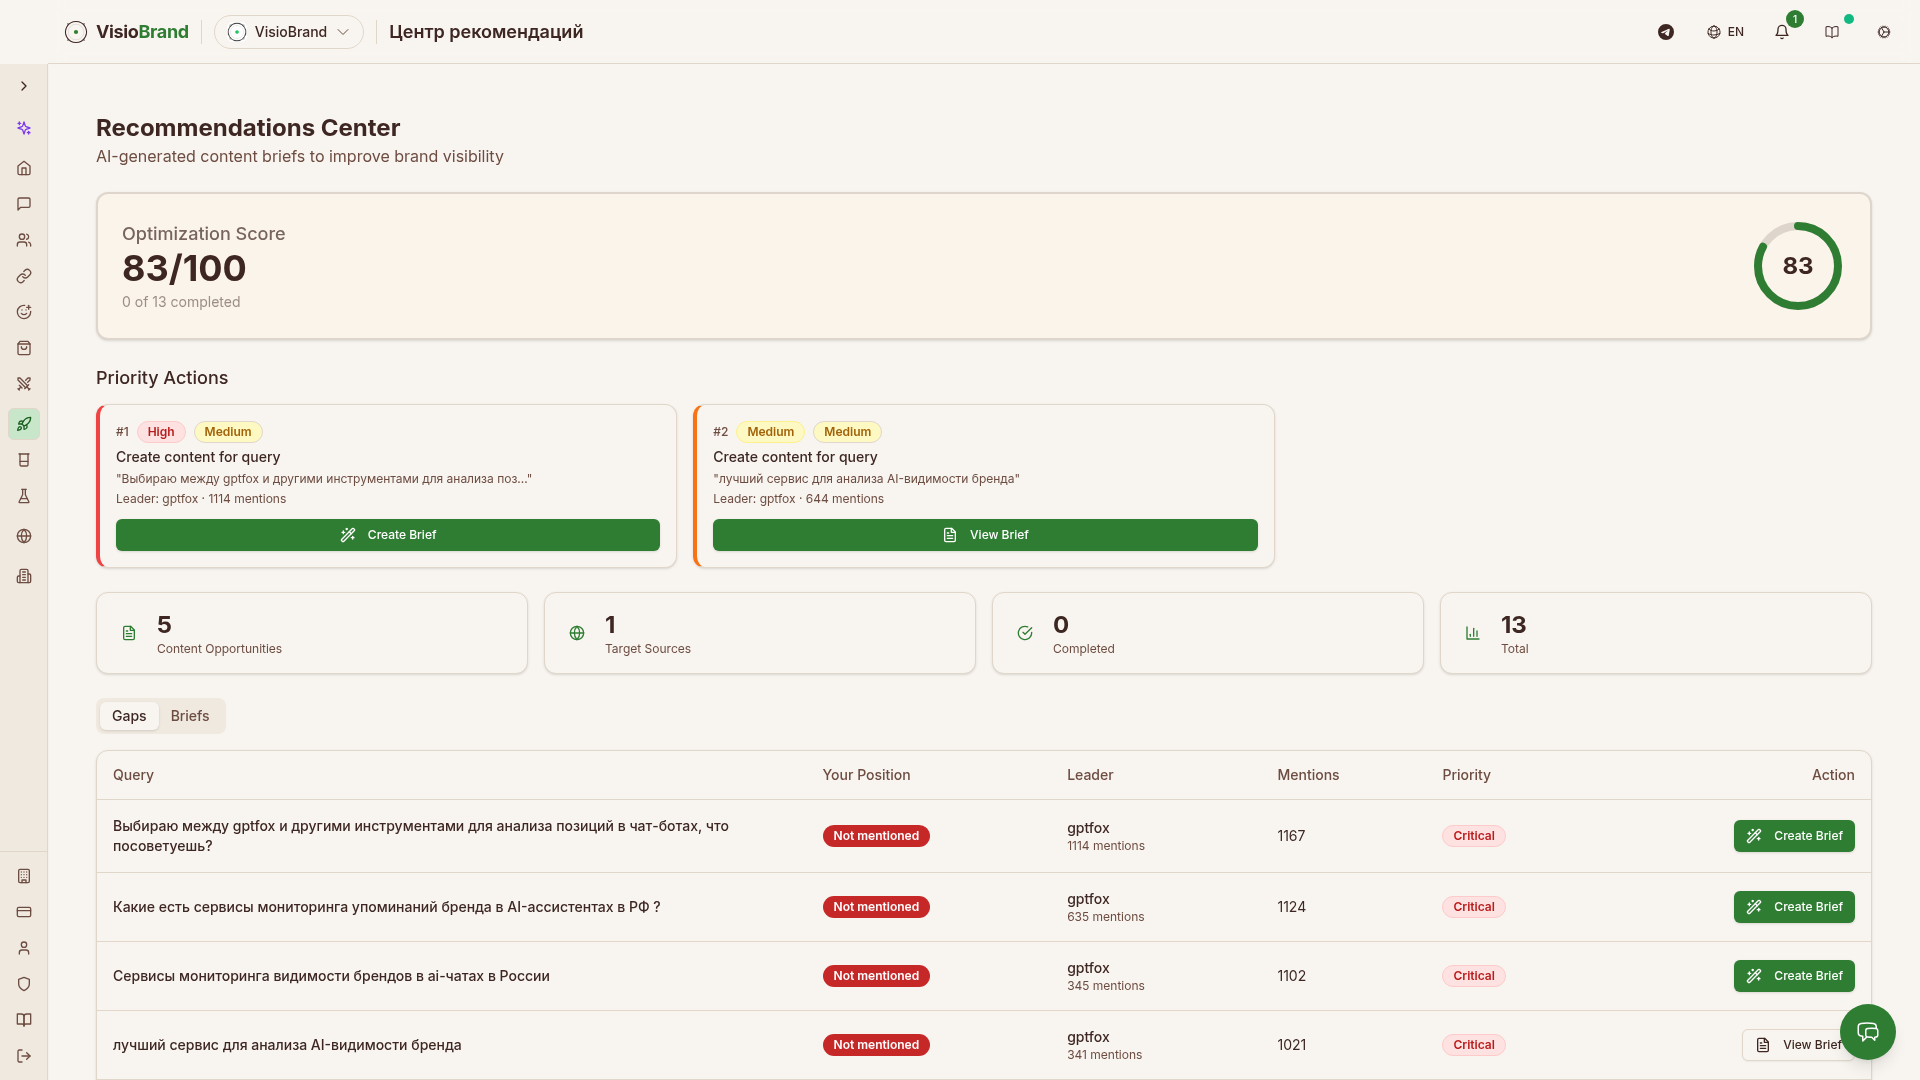Switch to the Briefs tab
Viewport: 1920px width, 1080px height.
coord(189,716)
